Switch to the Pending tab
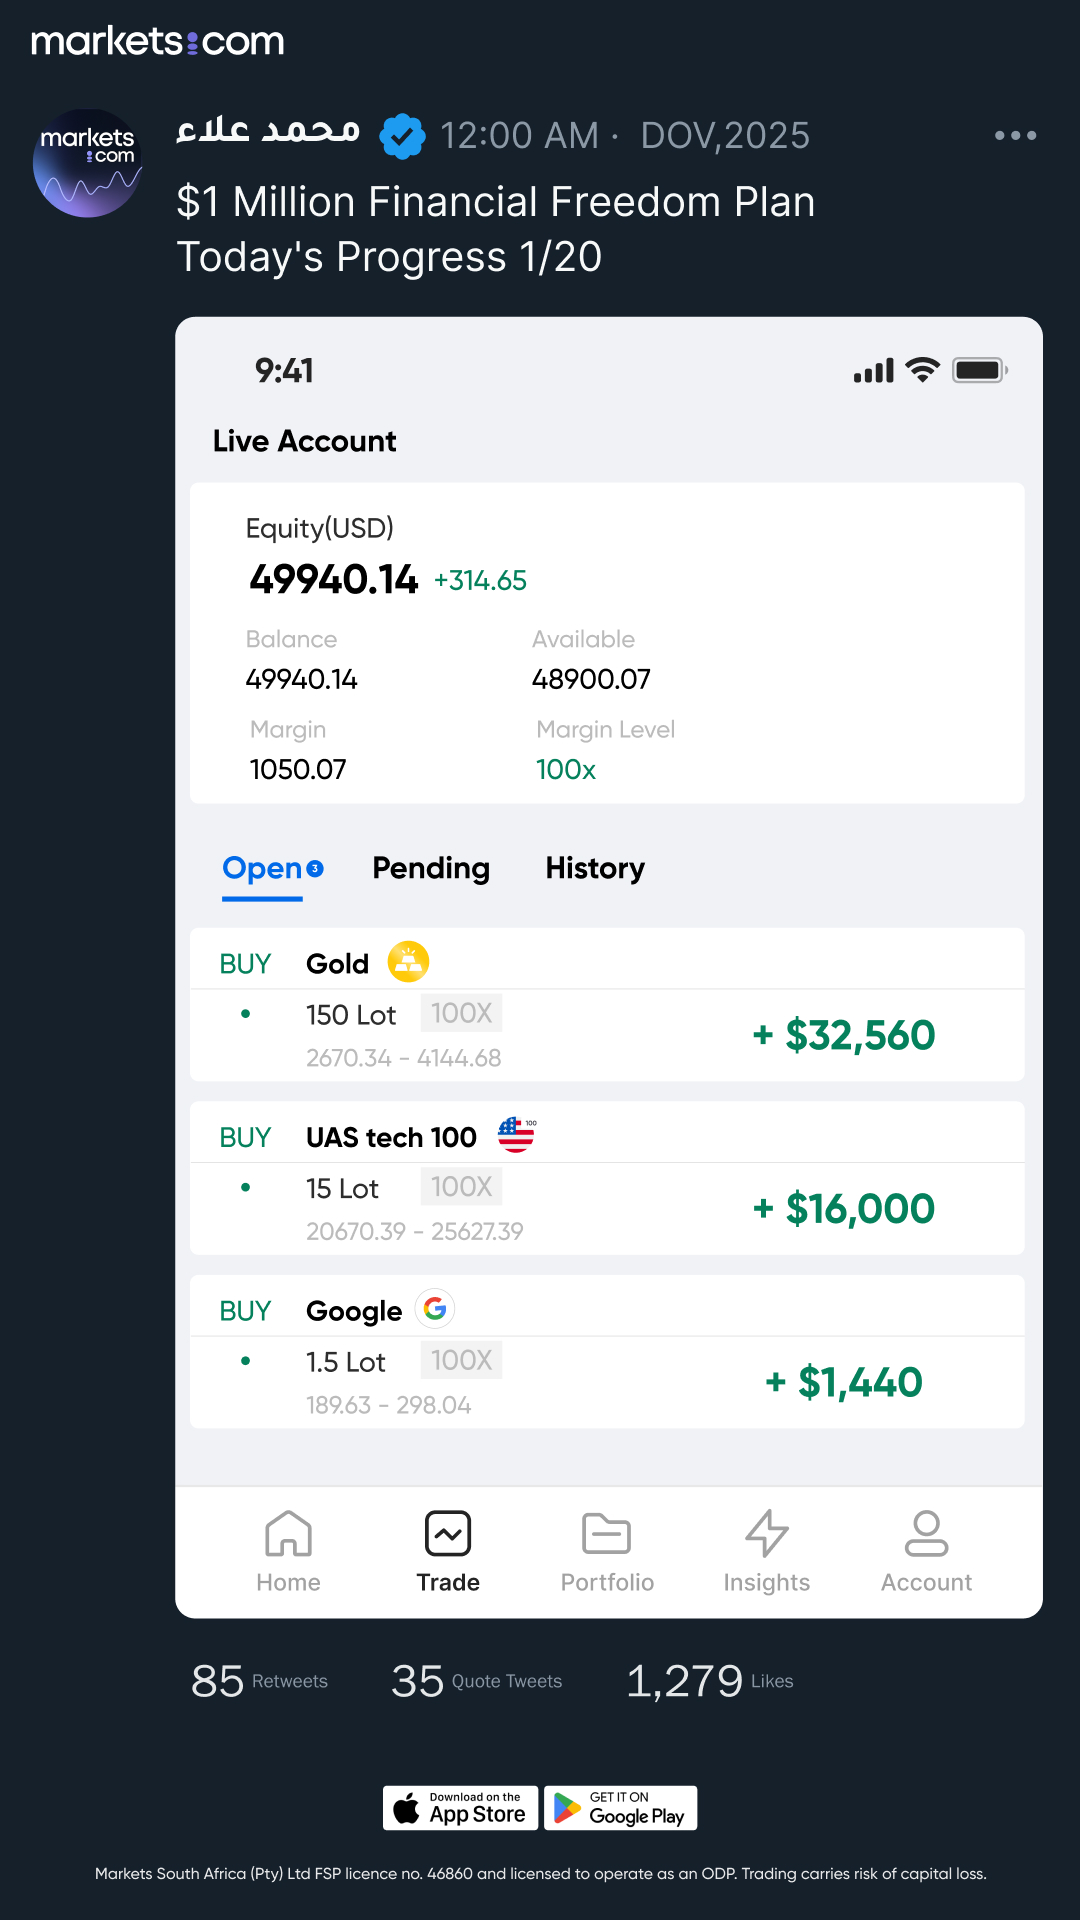The image size is (1080, 1920). tap(431, 868)
